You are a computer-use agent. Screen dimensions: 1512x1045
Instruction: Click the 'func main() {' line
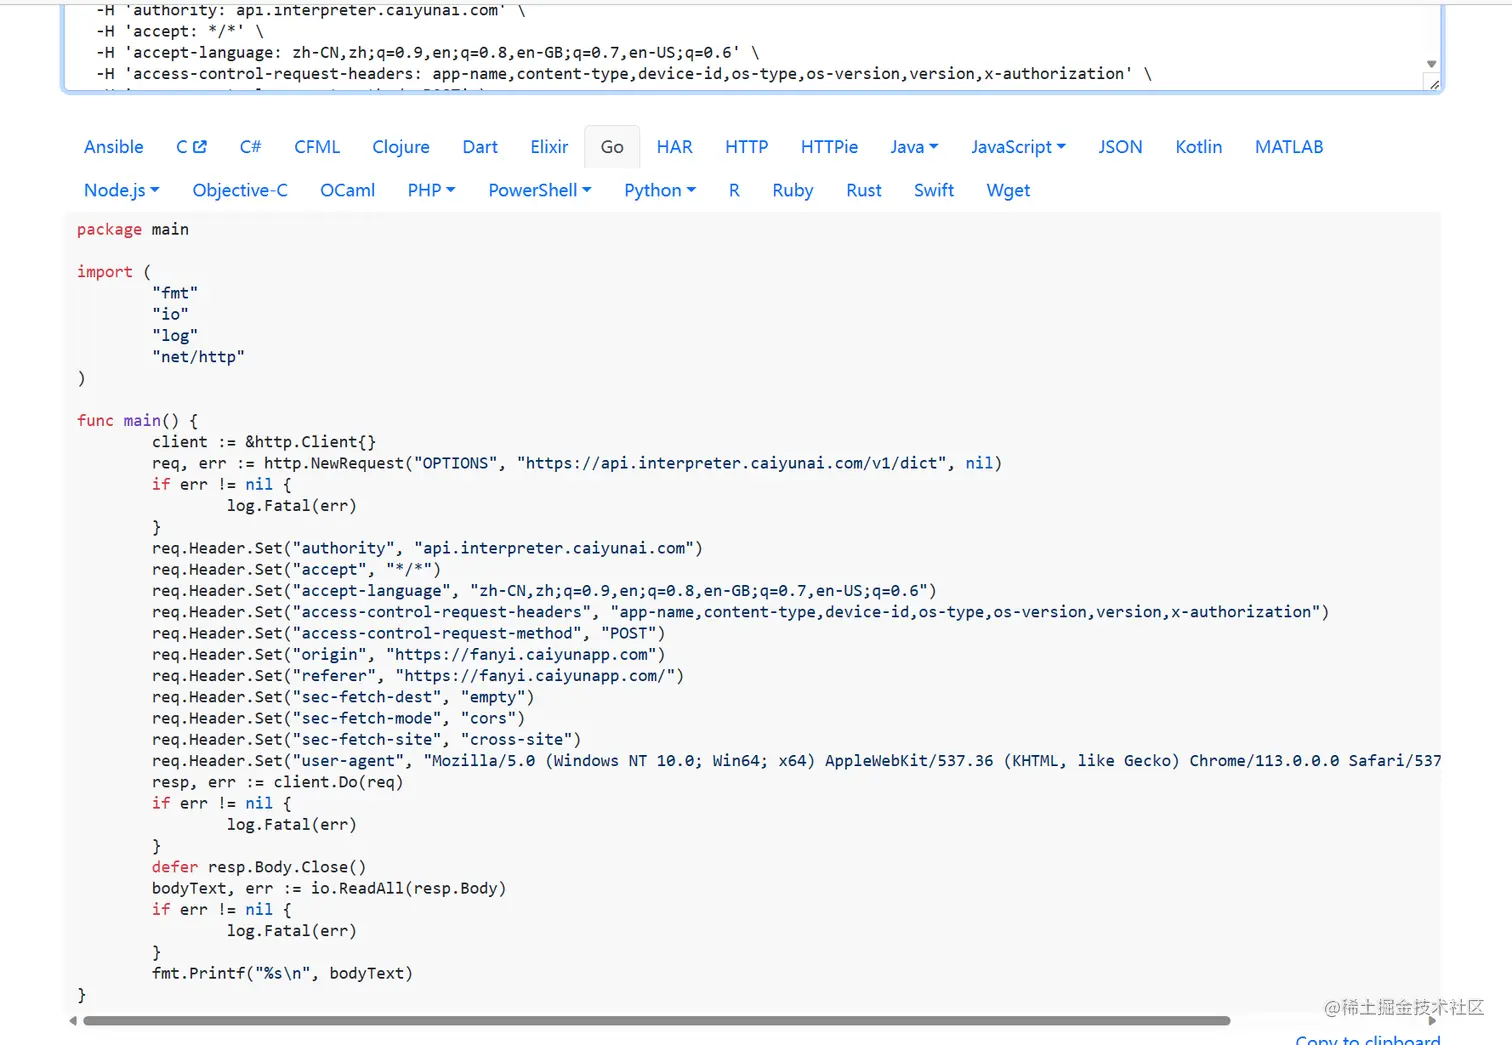click(138, 421)
